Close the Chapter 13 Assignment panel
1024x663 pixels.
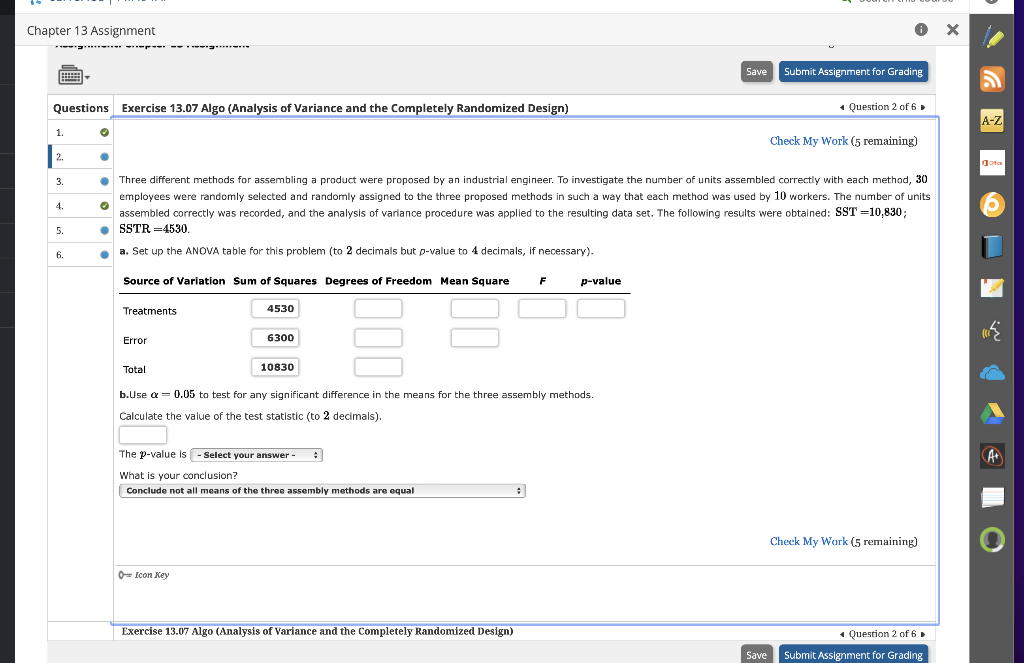coord(953,29)
